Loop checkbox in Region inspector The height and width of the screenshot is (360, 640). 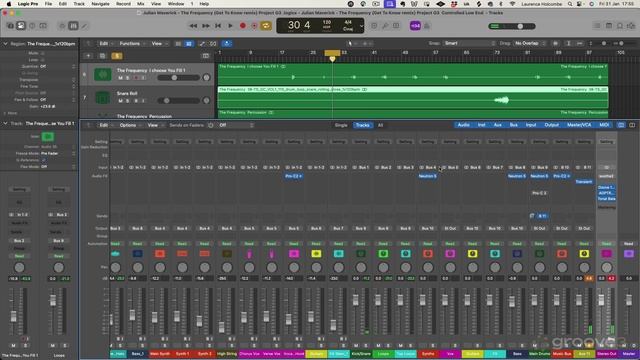click(42, 60)
